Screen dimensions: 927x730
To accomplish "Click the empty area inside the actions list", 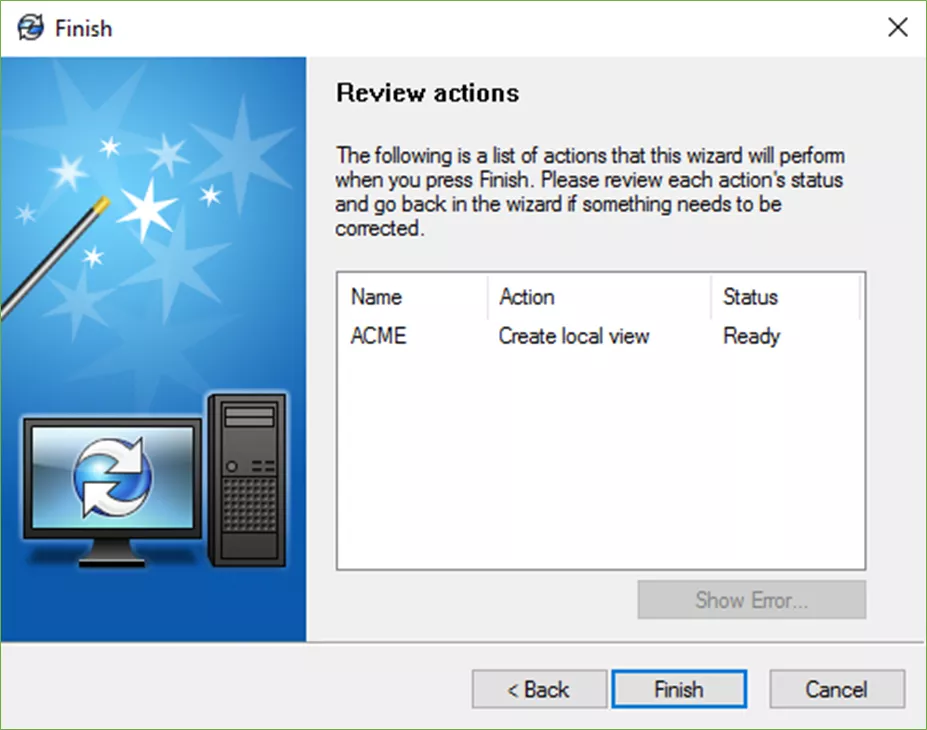I will [x=600, y=460].
